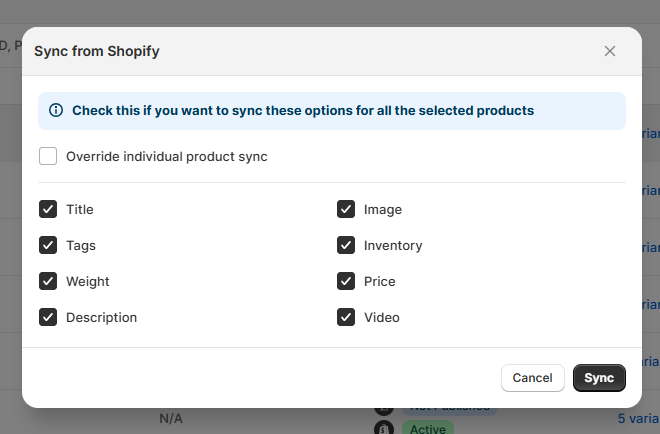
Task: Uncheck the Tags checkbox
Action: [x=48, y=245]
